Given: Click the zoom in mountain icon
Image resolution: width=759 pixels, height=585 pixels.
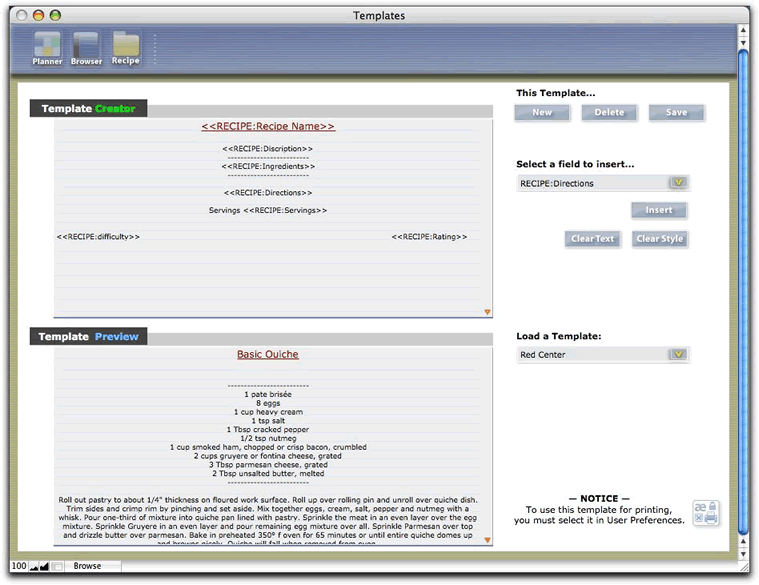Looking at the screenshot, I should 44,566.
